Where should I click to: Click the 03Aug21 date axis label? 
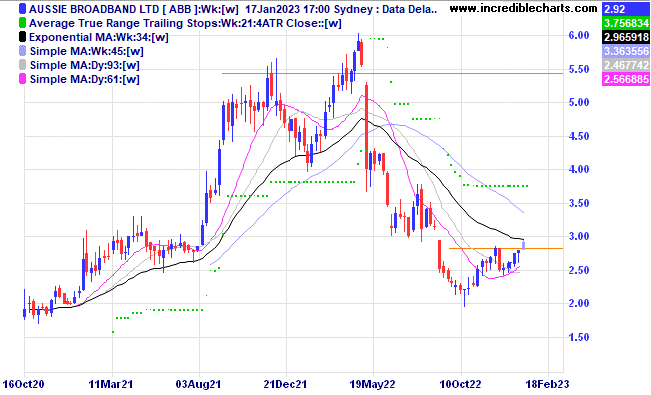point(198,384)
